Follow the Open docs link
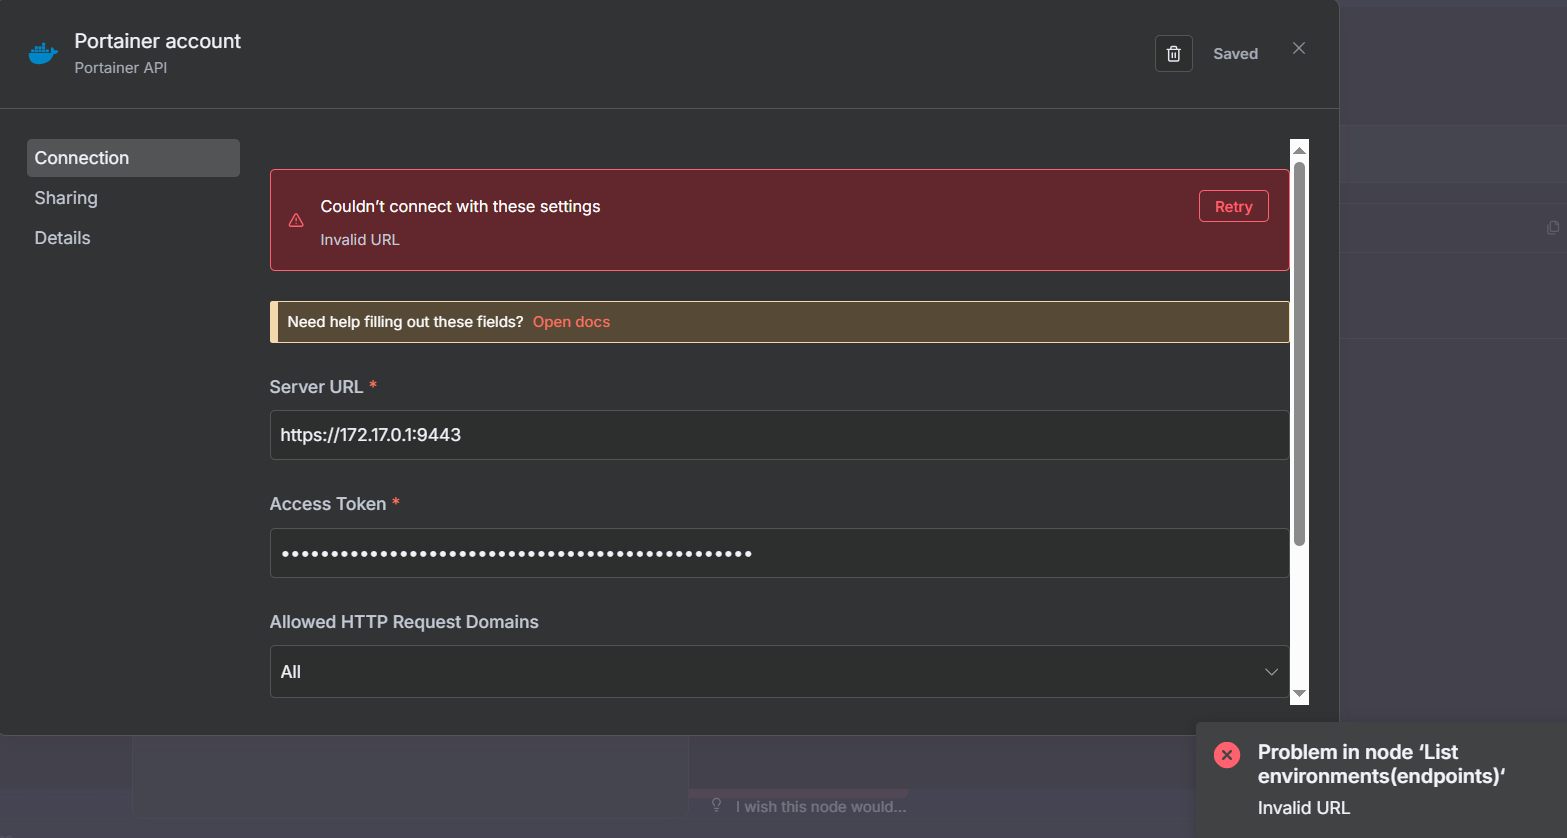Image resolution: width=1567 pixels, height=838 pixels. click(x=571, y=322)
